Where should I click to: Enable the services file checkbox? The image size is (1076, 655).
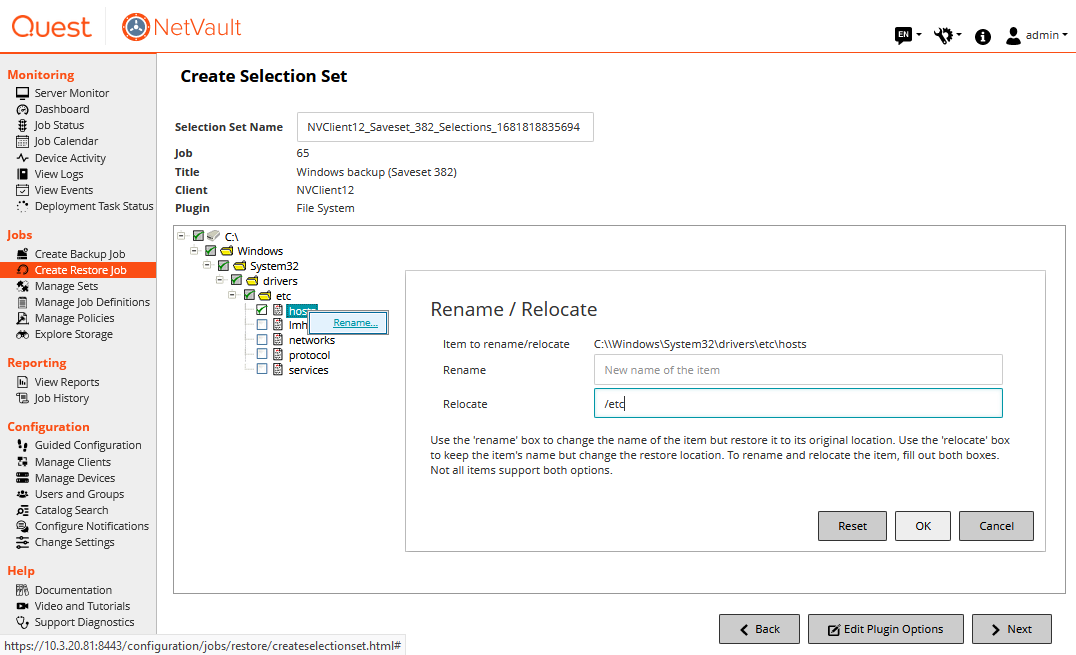[x=262, y=369]
